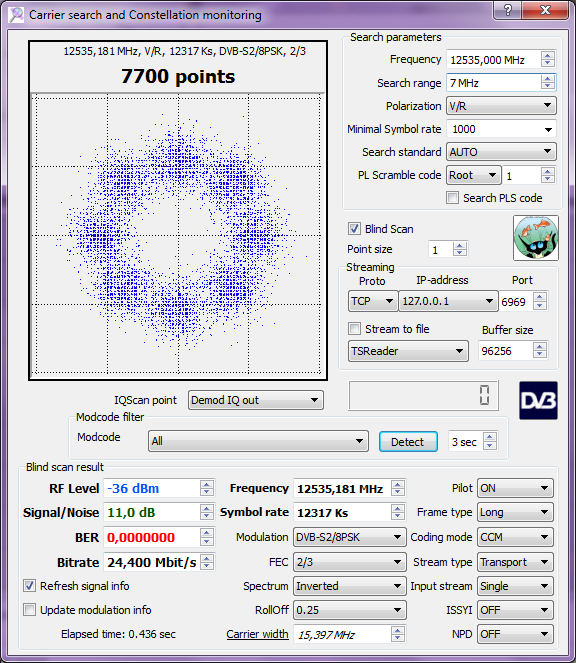The height and width of the screenshot is (663, 576).
Task: Open the IP-address 127.0.0.1 dropdown
Action: coord(448,301)
